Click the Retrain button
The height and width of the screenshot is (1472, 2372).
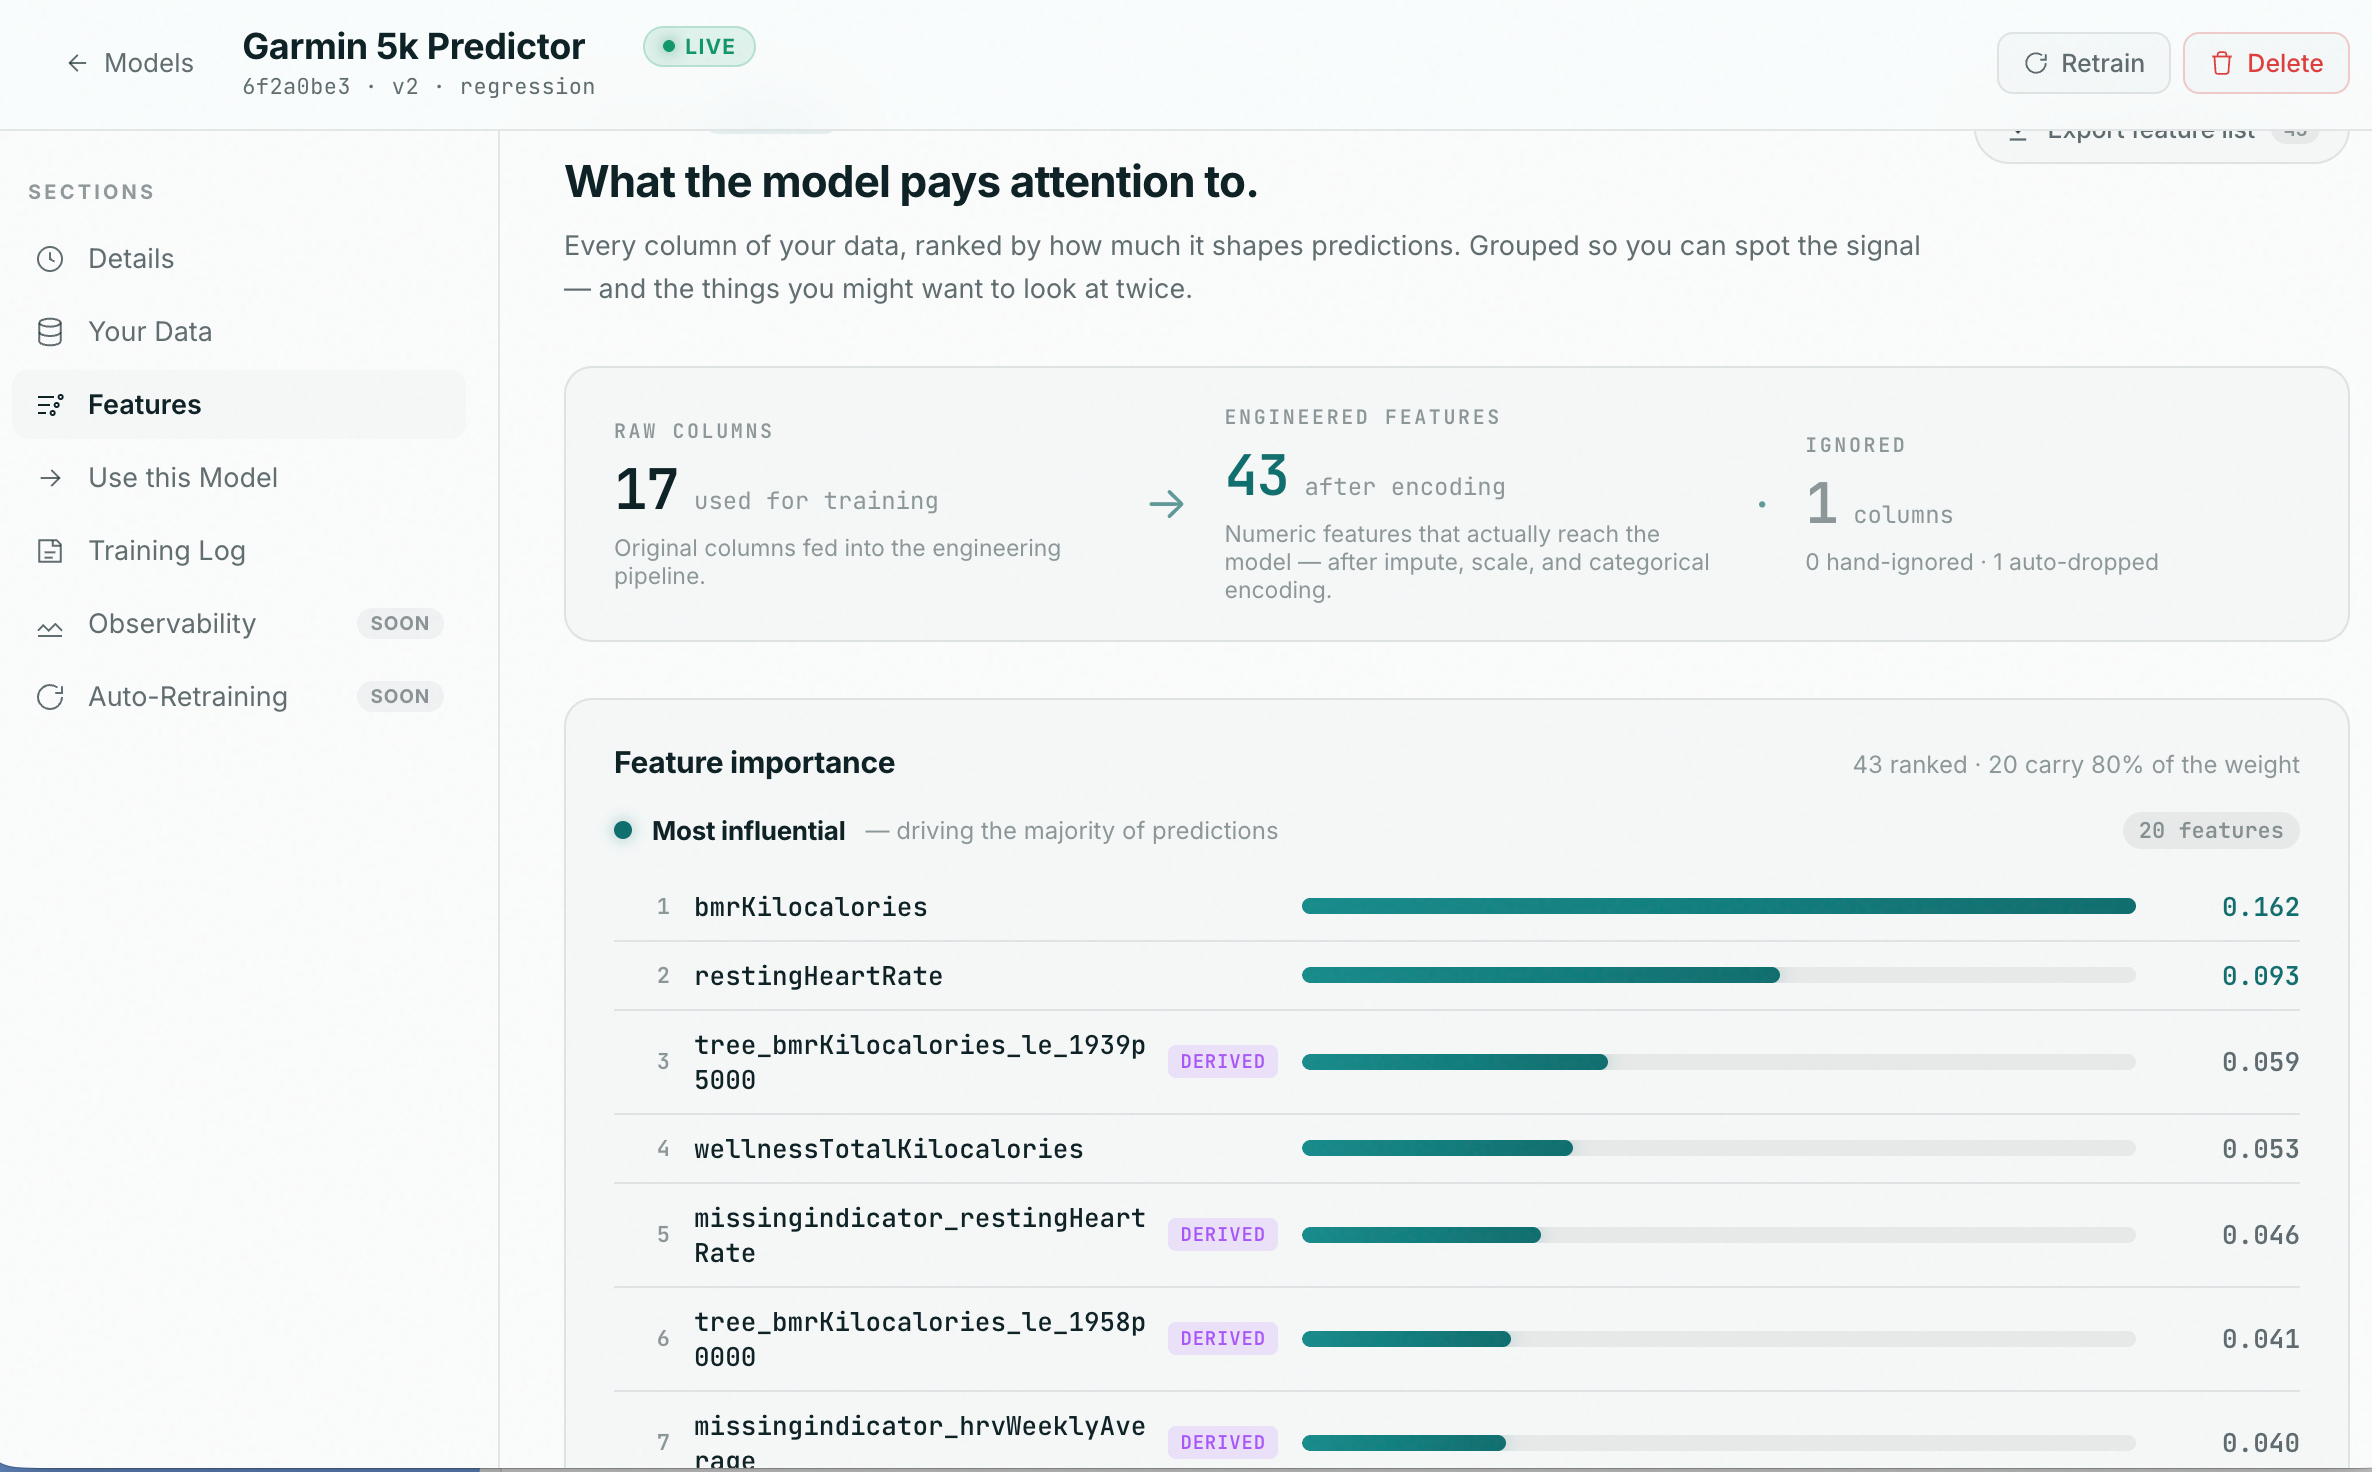click(x=2083, y=63)
